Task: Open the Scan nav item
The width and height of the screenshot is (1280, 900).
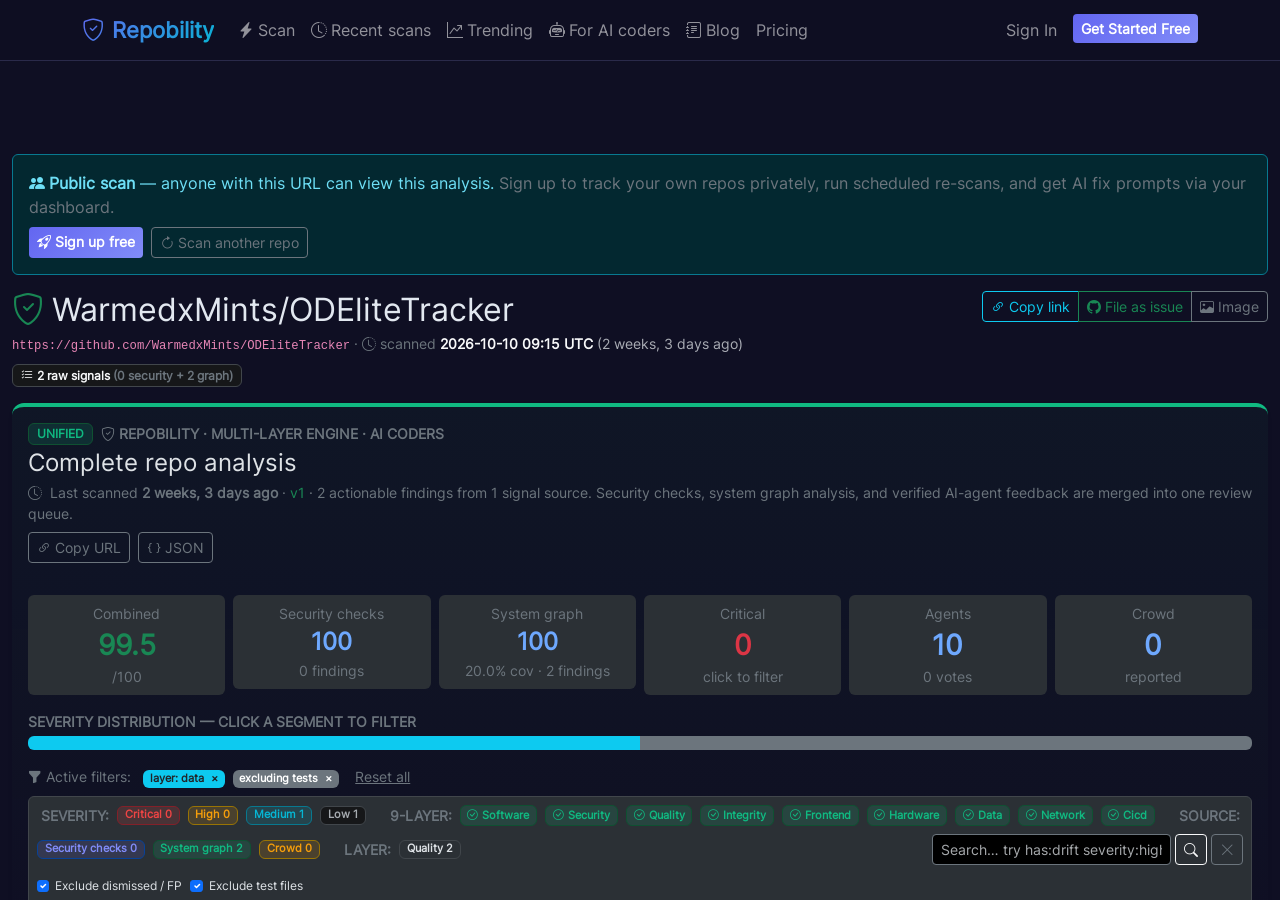Action: point(267,30)
